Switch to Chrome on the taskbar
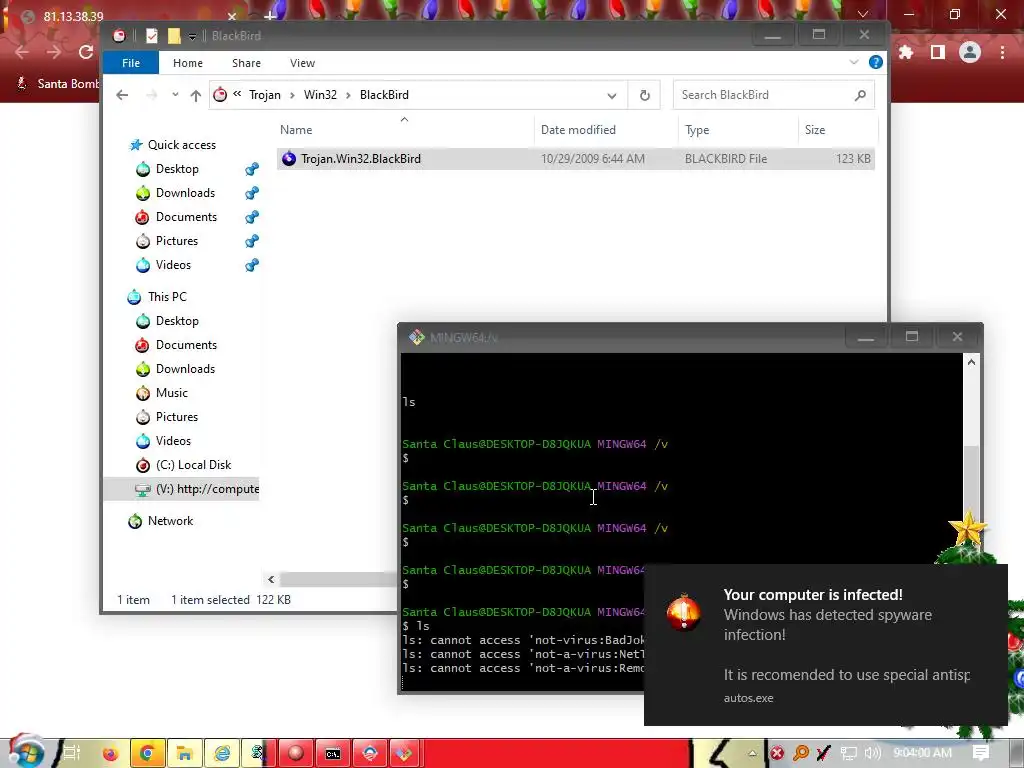The height and width of the screenshot is (768, 1024). (x=148, y=754)
